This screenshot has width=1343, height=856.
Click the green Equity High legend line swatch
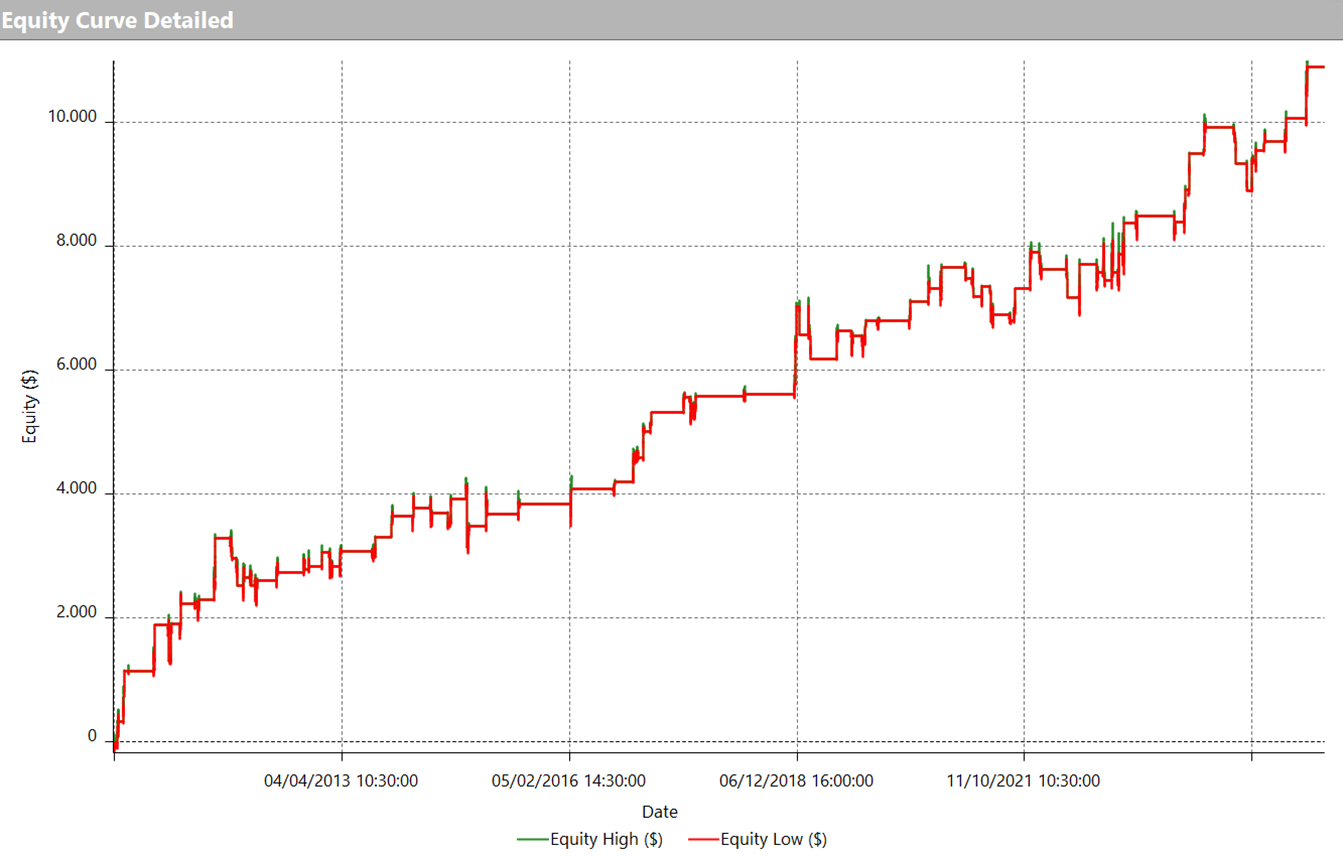[x=533, y=839]
